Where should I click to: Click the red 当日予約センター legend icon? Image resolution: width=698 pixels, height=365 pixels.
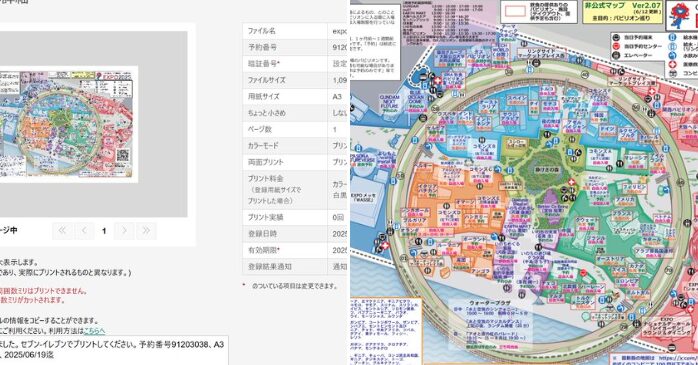point(616,46)
